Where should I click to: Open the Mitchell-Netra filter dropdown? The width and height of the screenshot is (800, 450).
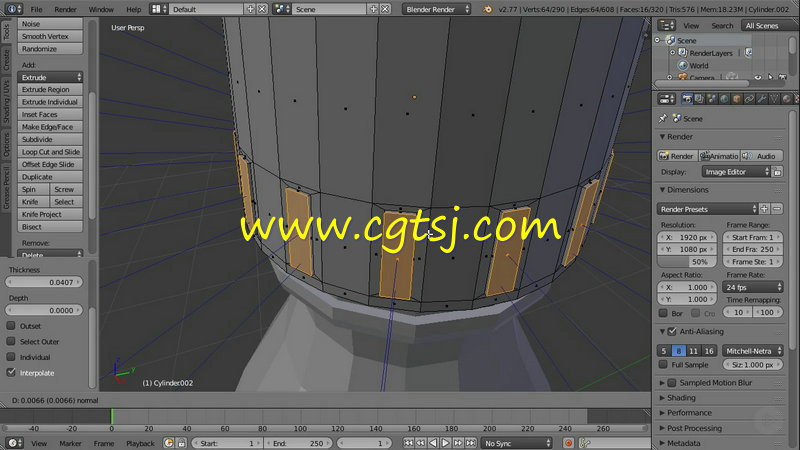tap(753, 351)
